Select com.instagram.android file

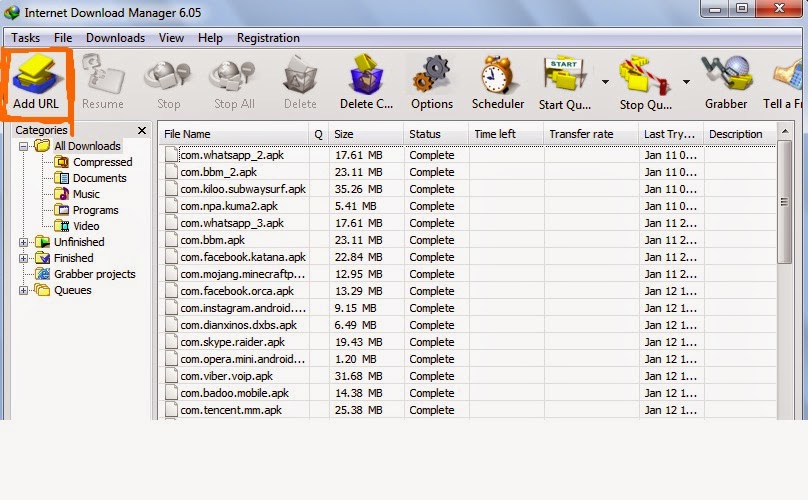[243, 308]
